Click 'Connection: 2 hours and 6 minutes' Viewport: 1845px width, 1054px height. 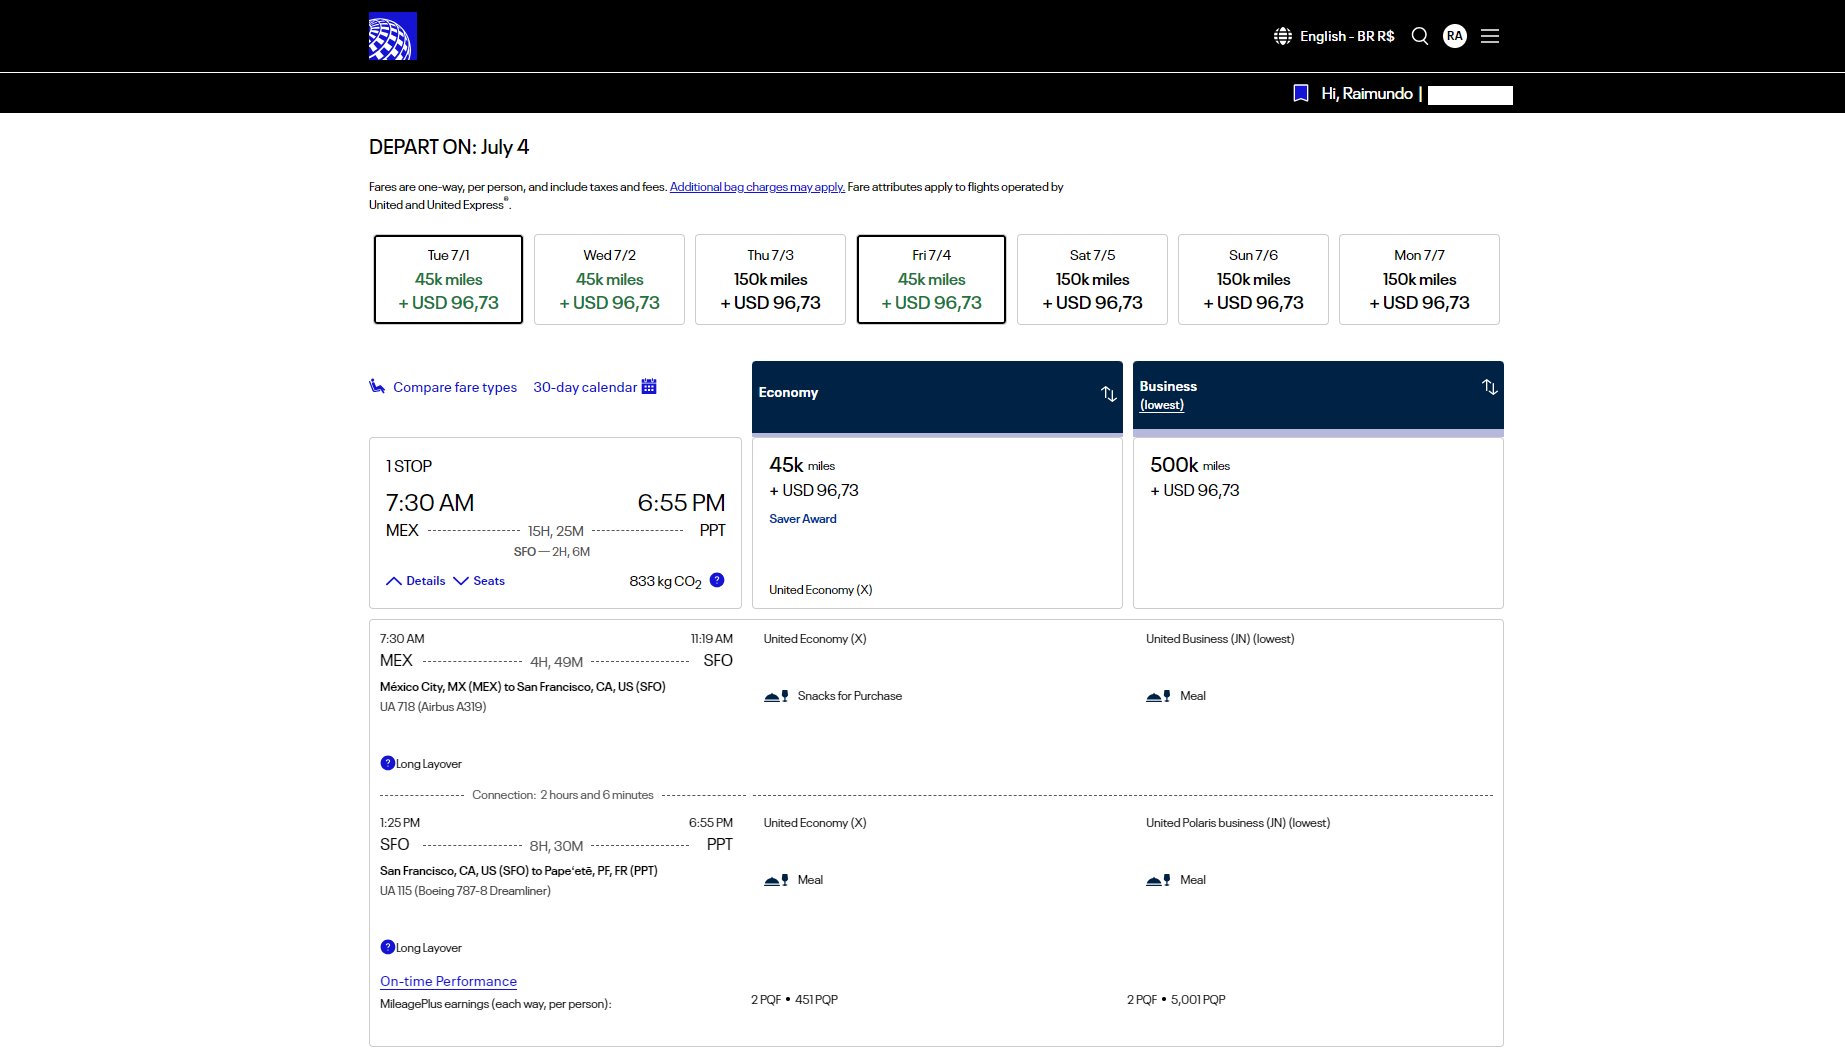[x=562, y=795]
